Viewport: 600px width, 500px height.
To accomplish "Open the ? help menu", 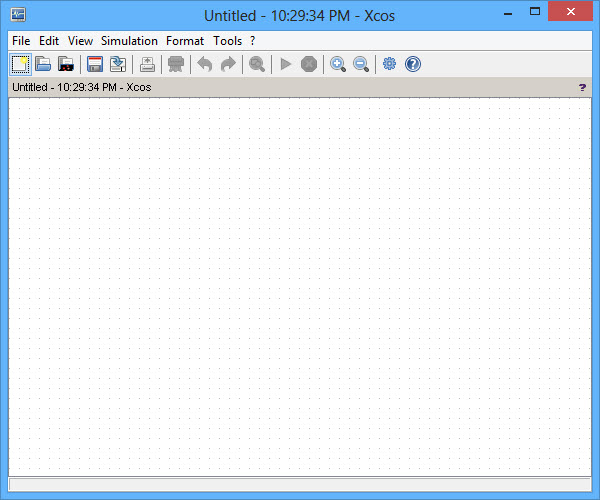I will 253,41.
